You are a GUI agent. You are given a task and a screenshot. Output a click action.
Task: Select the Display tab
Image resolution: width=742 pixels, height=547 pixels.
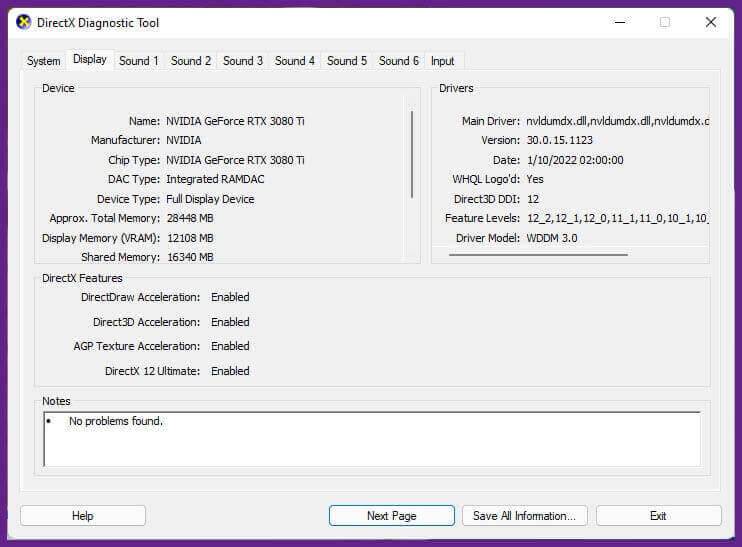89,60
